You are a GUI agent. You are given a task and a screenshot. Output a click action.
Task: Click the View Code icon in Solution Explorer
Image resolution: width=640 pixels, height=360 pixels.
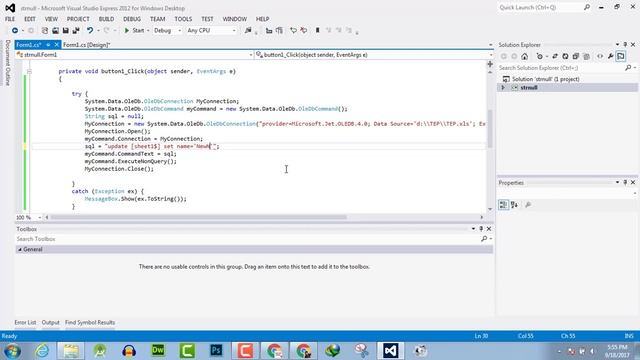600,56
